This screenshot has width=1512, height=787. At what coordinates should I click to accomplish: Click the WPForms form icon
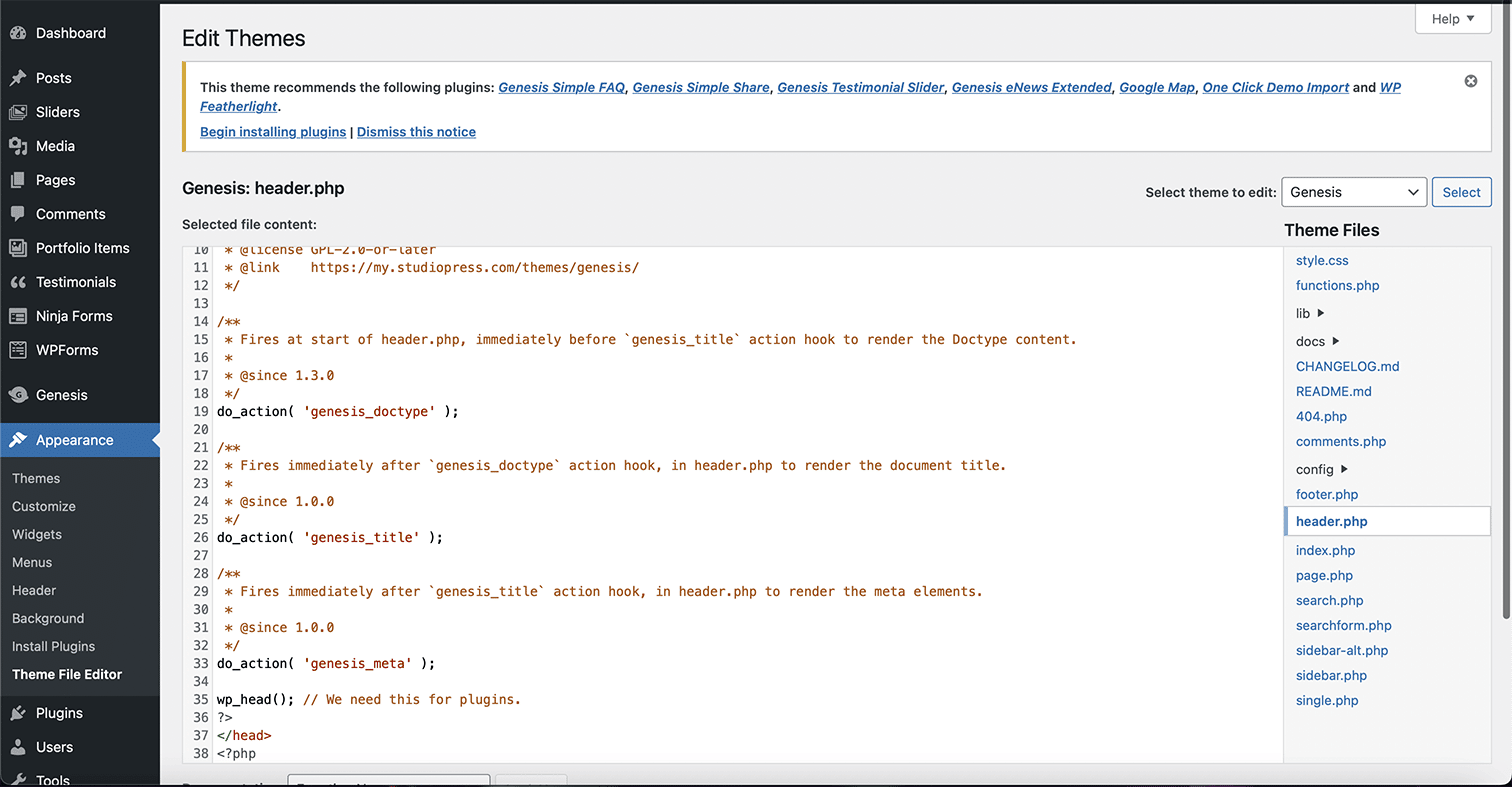pos(18,350)
